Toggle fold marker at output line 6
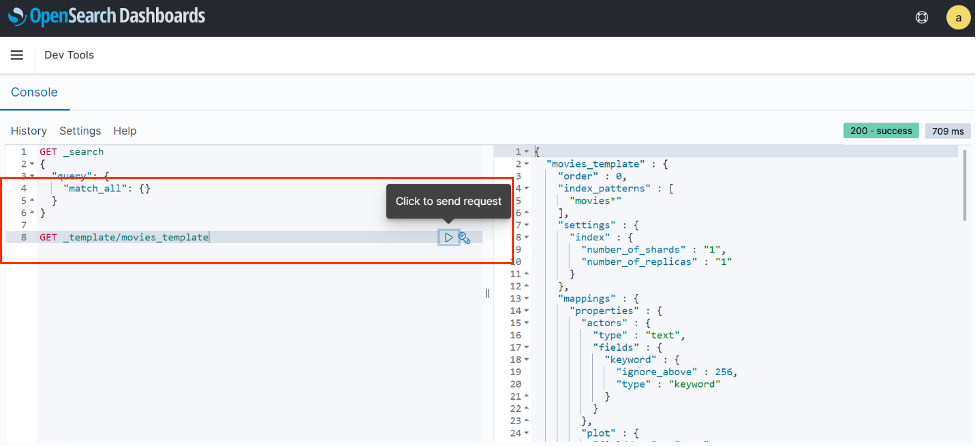The image size is (977, 447). (527, 213)
